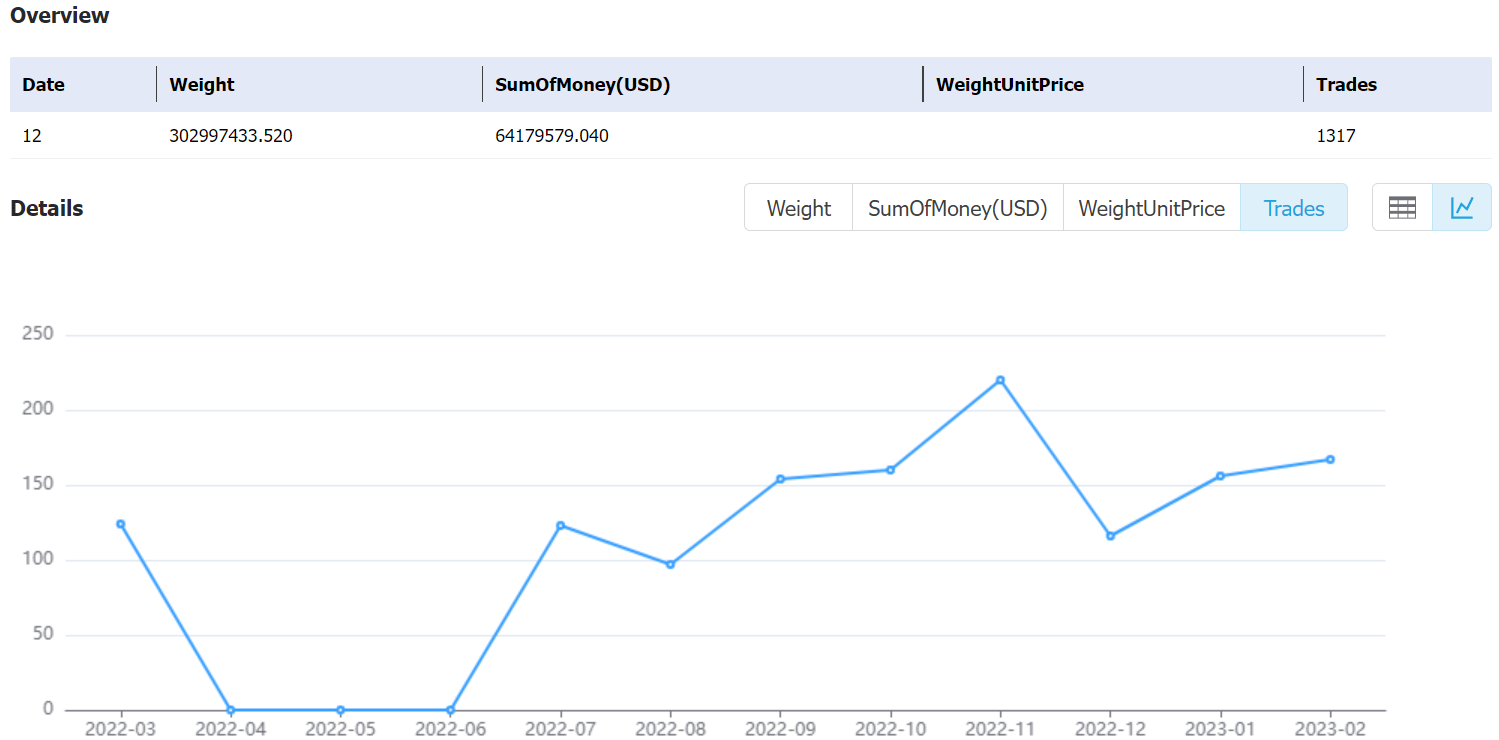Click the money value 64179579.040
The image size is (1499, 740).
[x=552, y=136]
